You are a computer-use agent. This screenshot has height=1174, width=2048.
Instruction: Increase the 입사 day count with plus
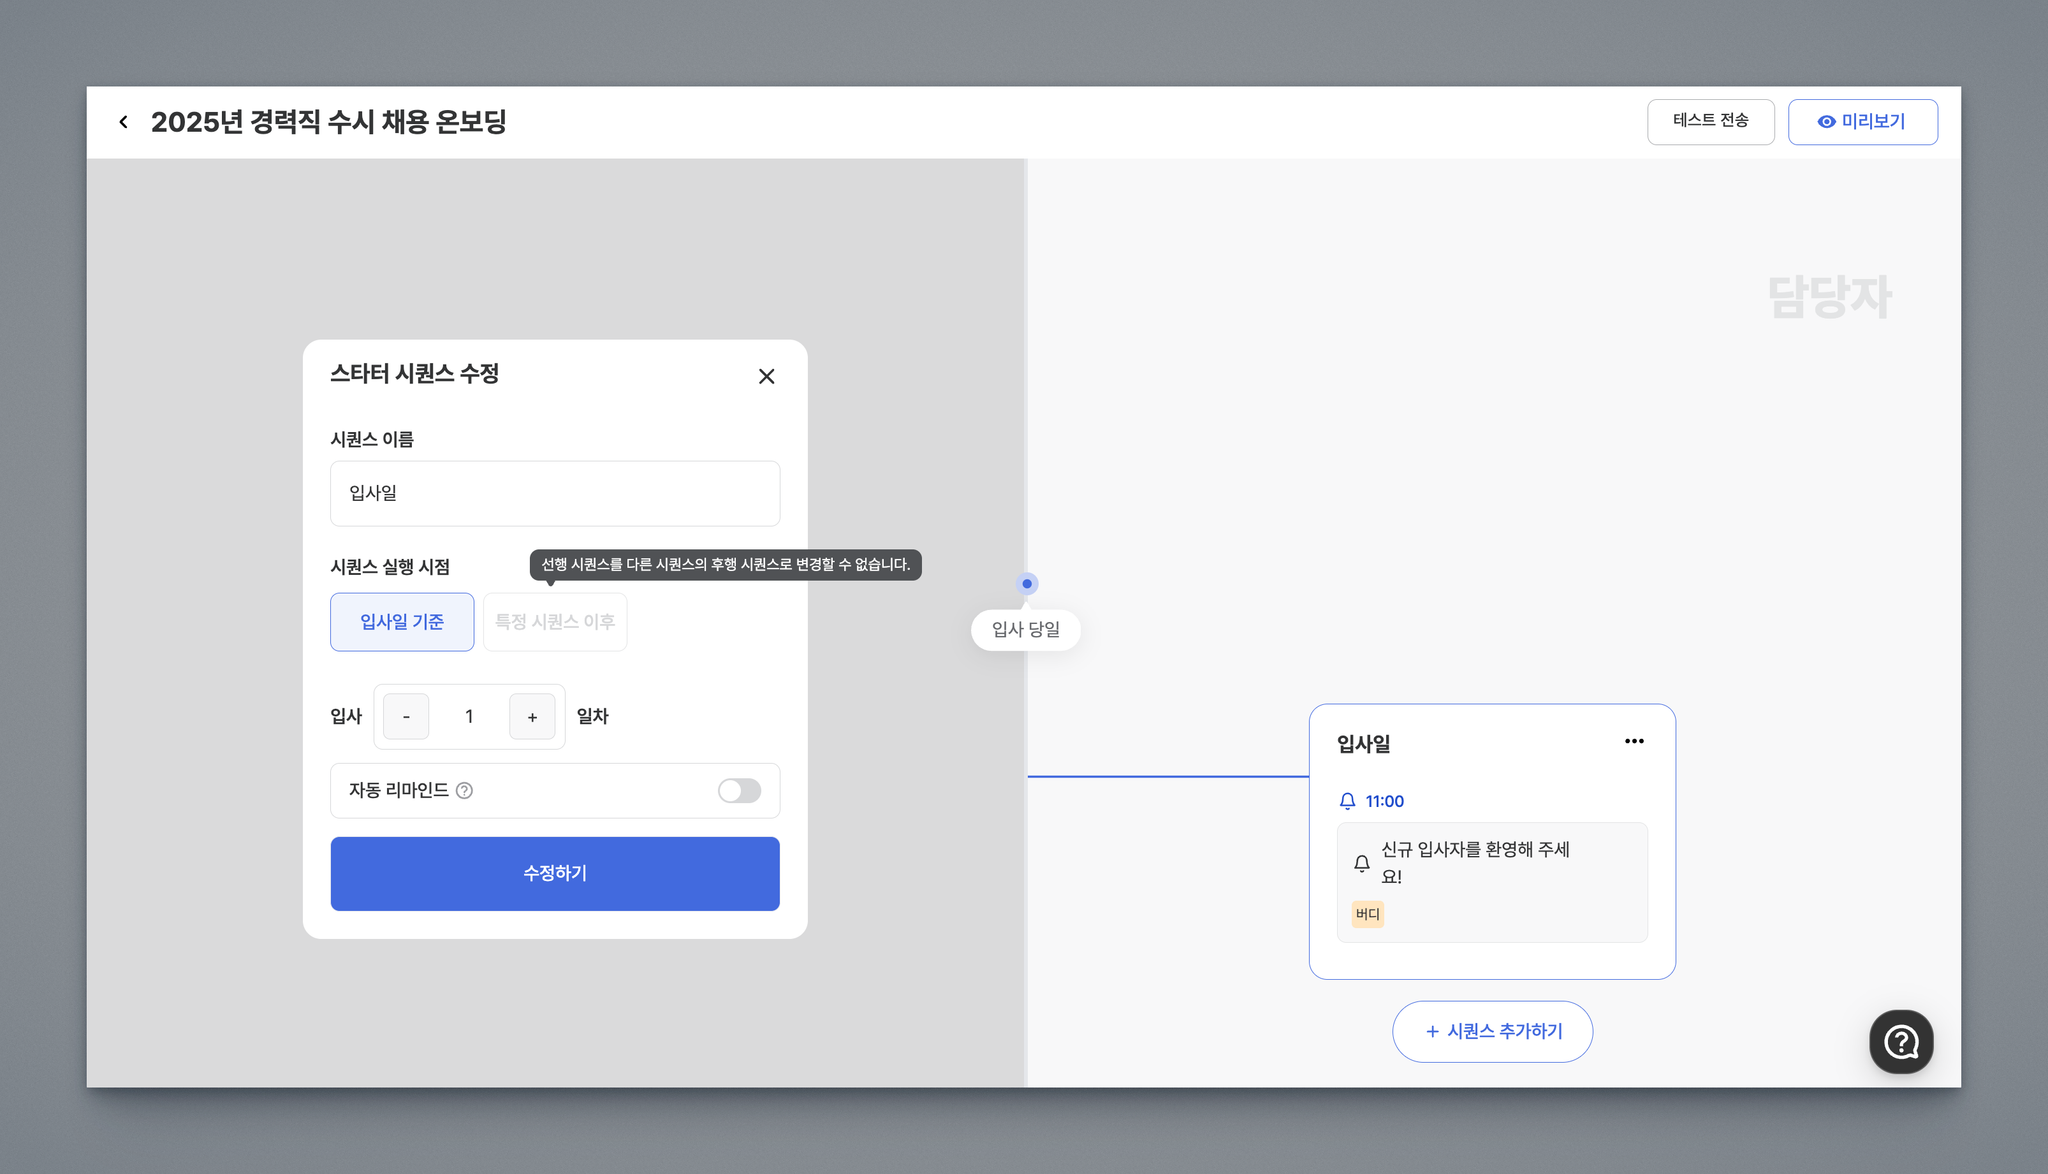point(532,717)
